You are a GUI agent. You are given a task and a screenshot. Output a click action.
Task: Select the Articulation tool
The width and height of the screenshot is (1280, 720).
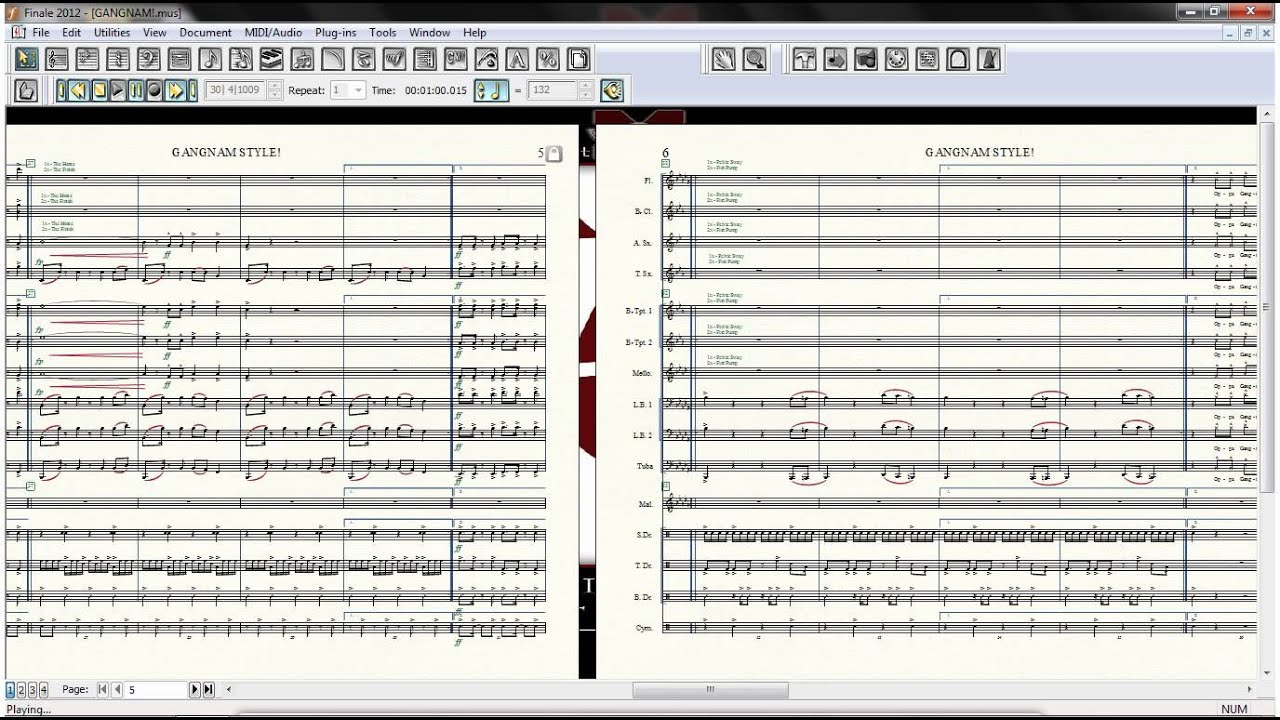coord(364,59)
